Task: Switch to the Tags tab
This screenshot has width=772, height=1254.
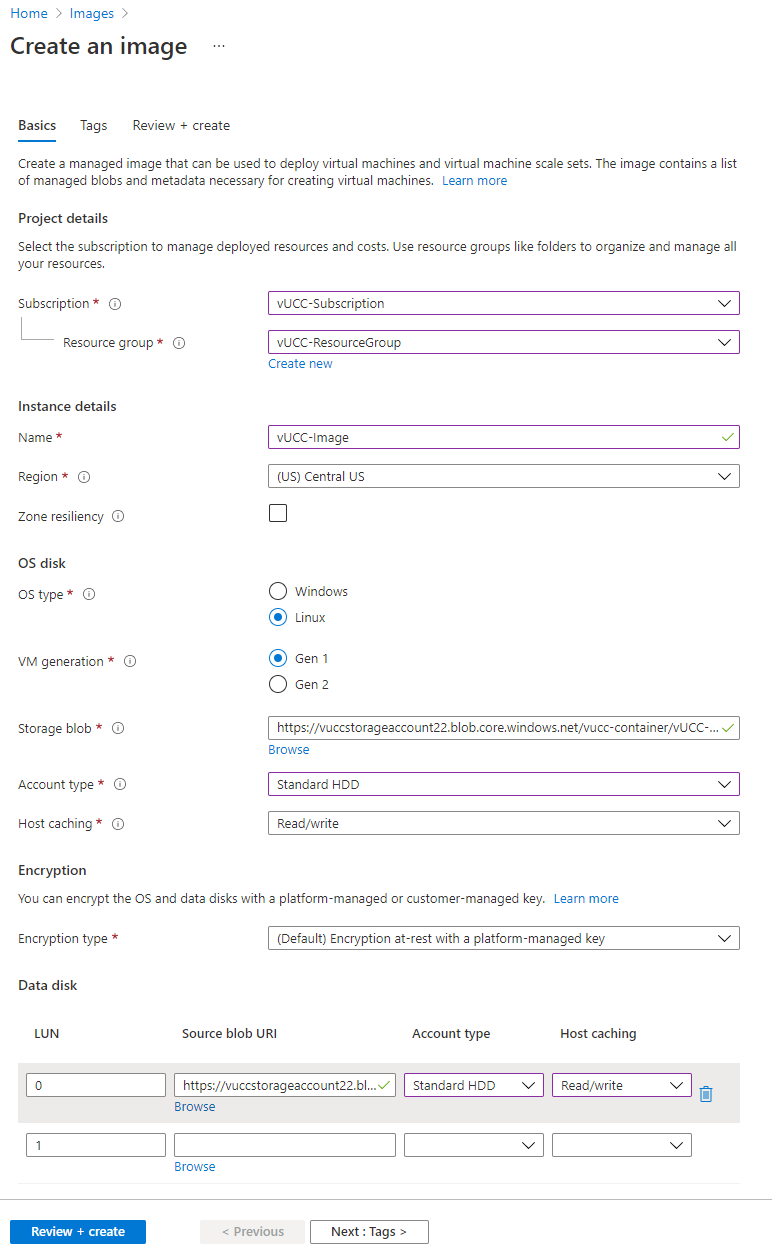Action: (94, 126)
